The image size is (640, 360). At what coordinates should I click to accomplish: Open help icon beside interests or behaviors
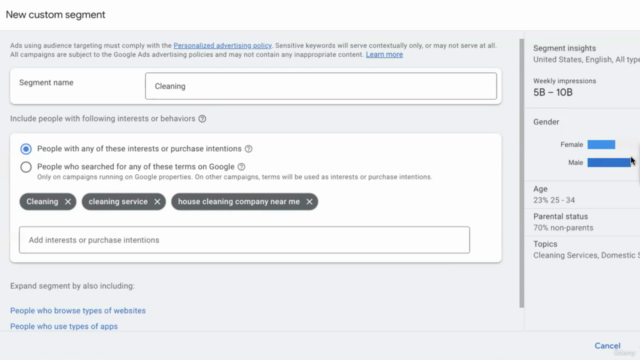click(202, 119)
